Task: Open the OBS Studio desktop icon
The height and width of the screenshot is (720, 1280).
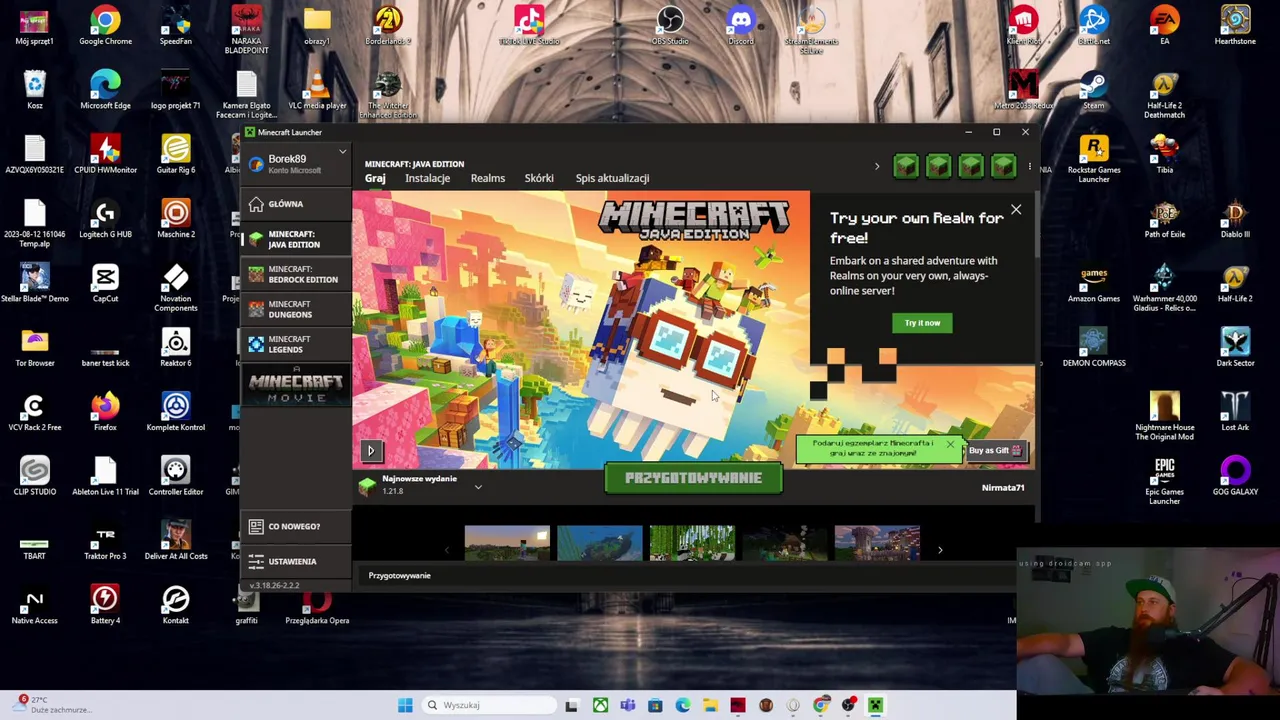Action: pyautogui.click(x=670, y=26)
